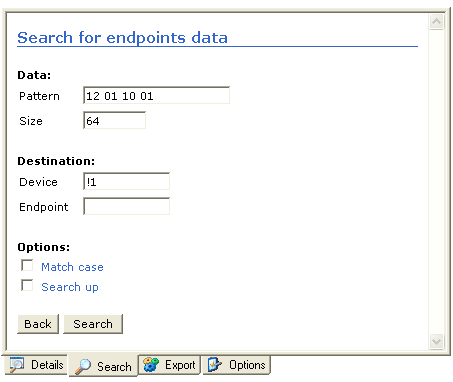Click the Search button to start searching
This screenshot has width=453, height=382.
pyautogui.click(x=93, y=324)
